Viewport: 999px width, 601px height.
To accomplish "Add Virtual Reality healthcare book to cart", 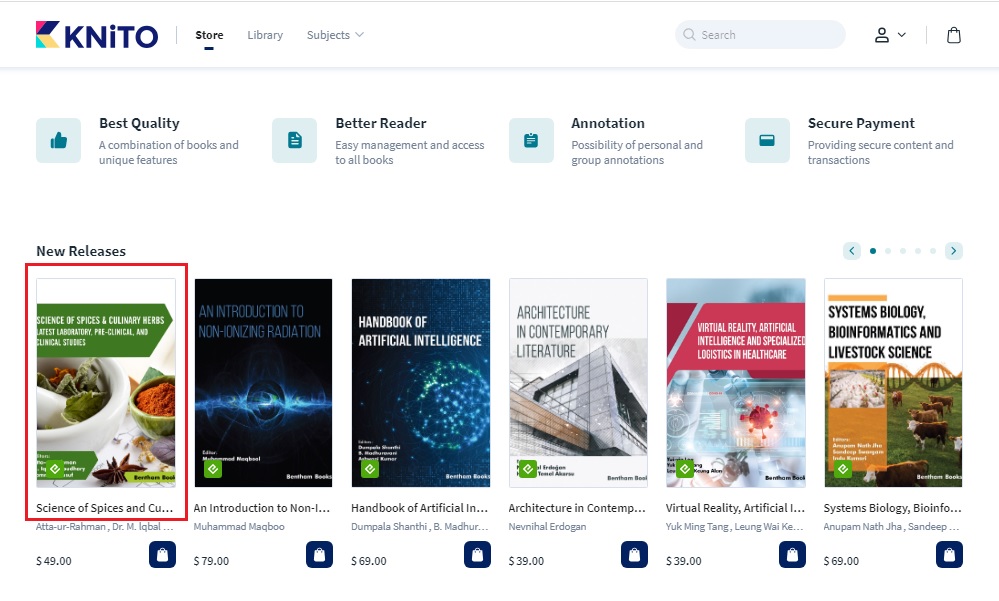I will coord(792,554).
